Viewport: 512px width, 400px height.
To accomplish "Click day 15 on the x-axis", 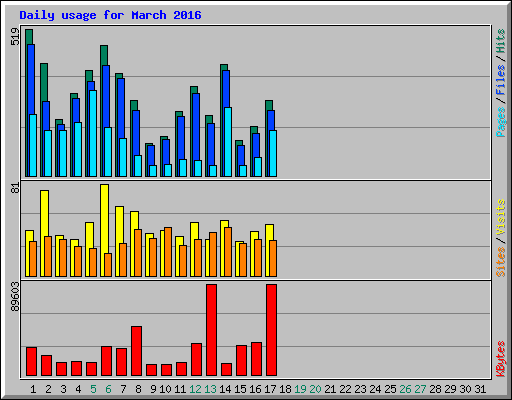I will (x=240, y=389).
